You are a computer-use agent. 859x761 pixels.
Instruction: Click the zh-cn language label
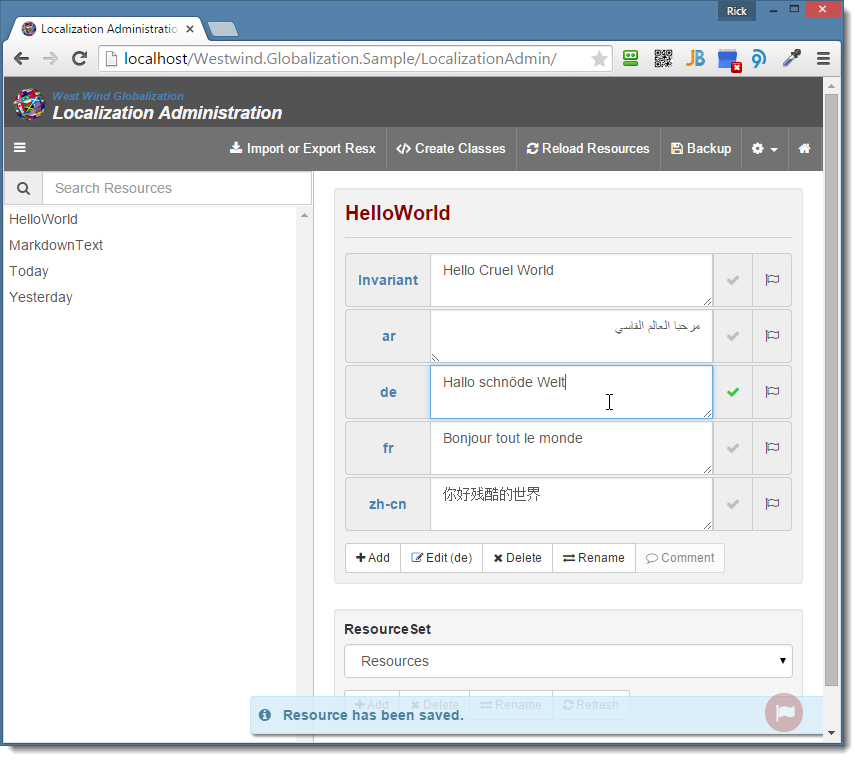pyautogui.click(x=388, y=504)
